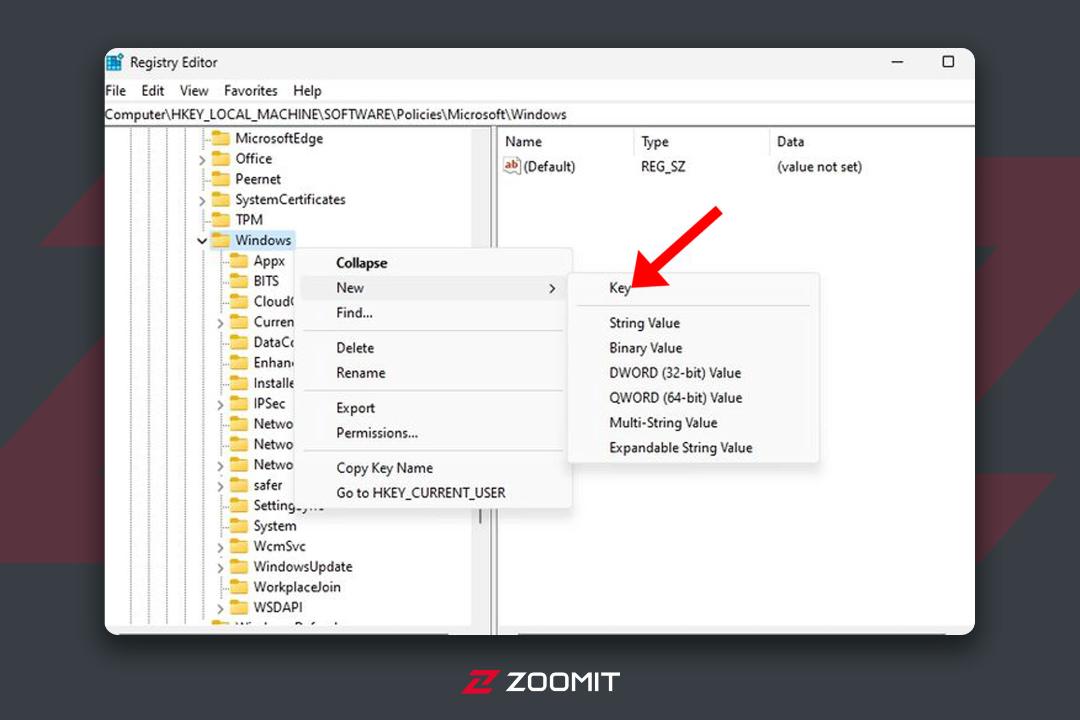Expand the WindowsUpdate key
The height and width of the screenshot is (720, 1080).
click(220, 568)
